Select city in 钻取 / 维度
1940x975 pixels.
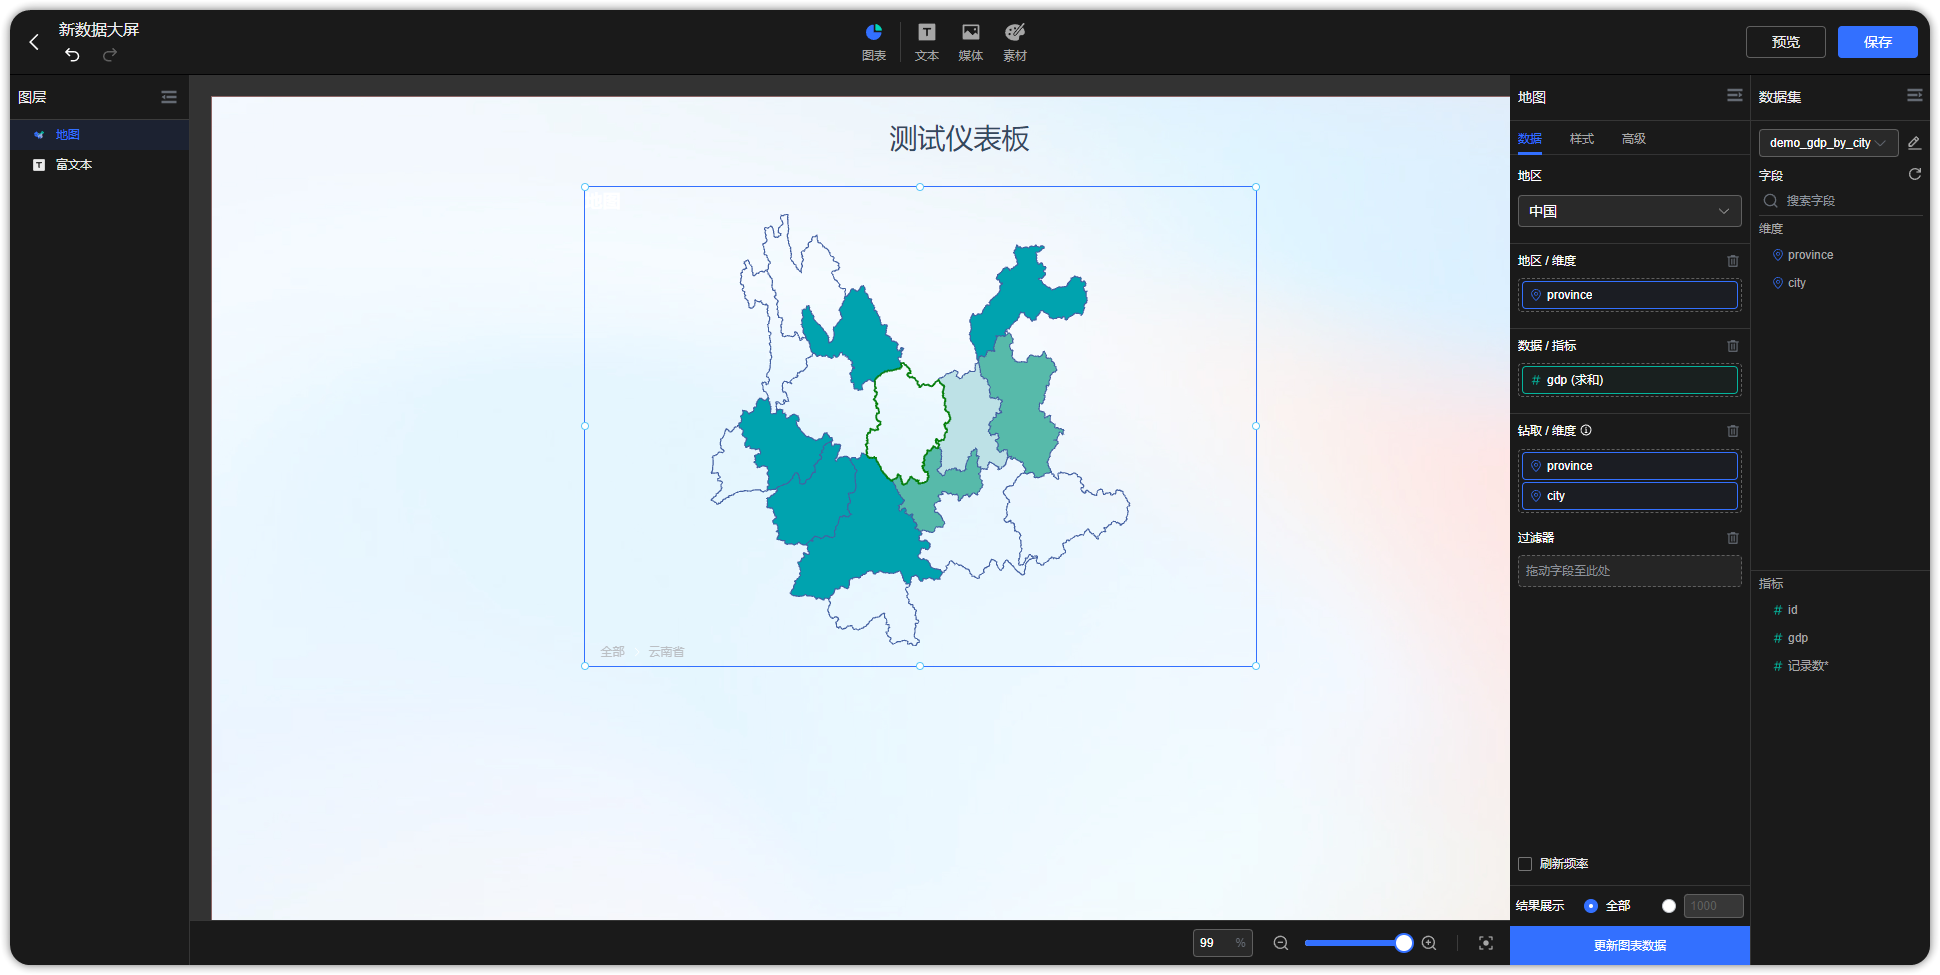click(x=1630, y=496)
